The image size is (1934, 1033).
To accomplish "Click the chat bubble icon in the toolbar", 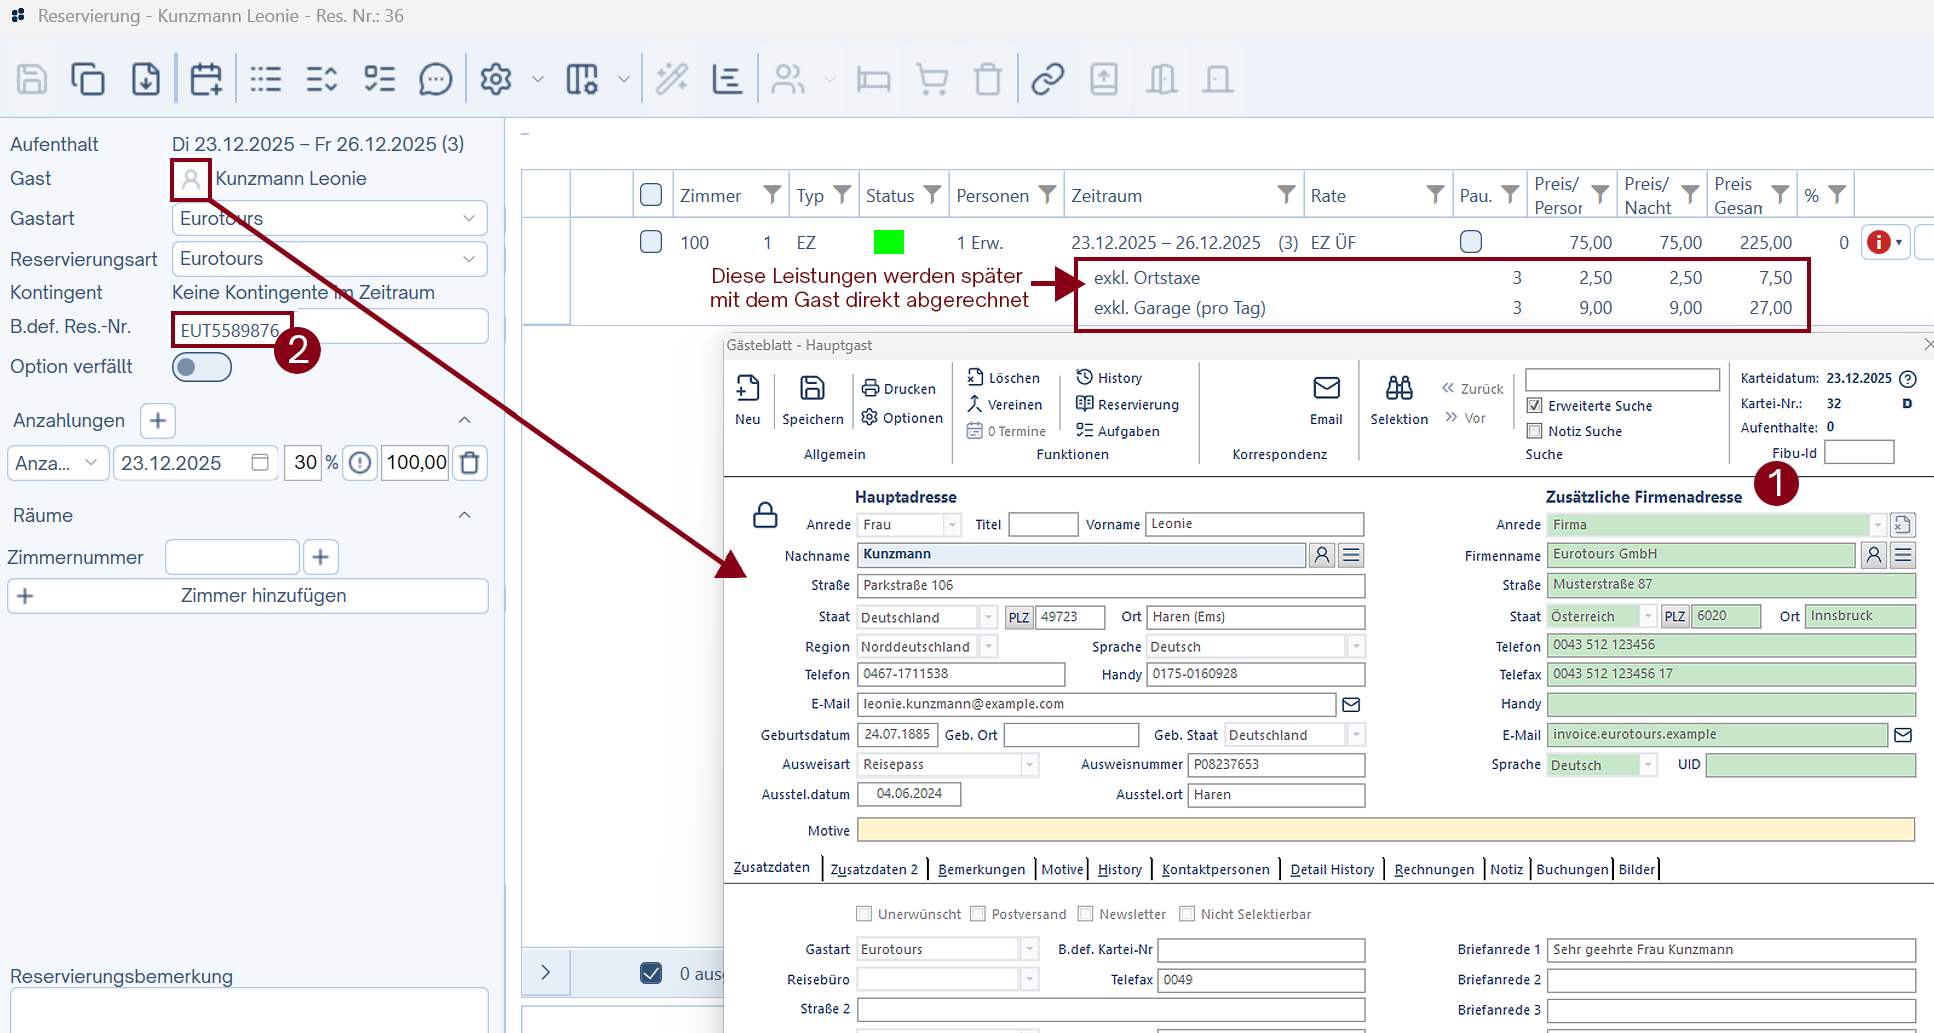I will click(435, 79).
